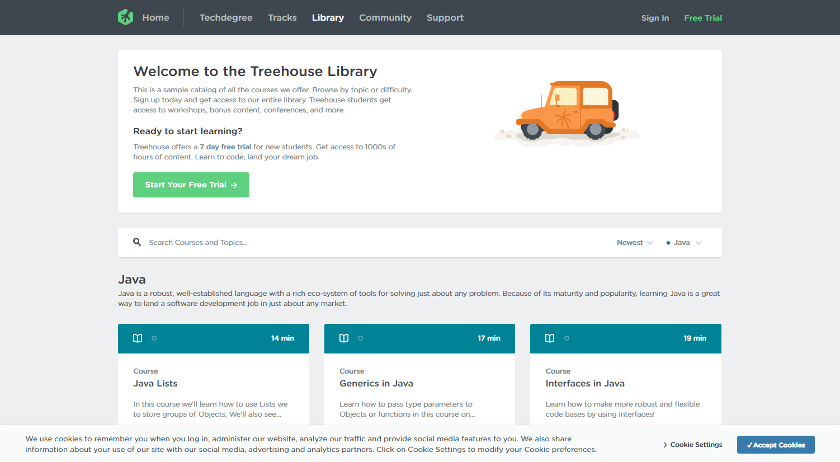Open the Tracks menu item

click(282, 18)
